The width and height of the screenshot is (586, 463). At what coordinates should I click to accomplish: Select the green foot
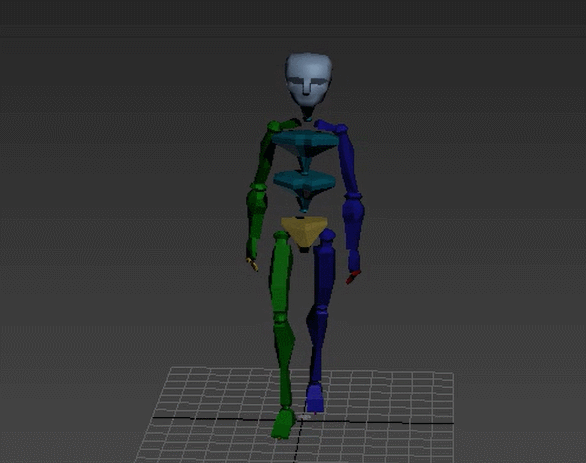[x=283, y=423]
